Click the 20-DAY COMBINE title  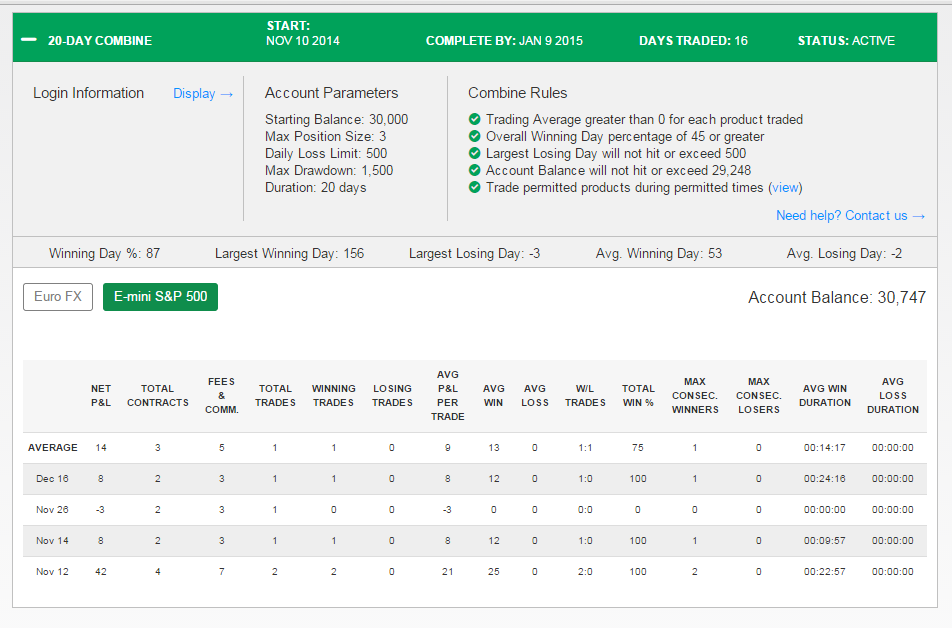point(100,41)
